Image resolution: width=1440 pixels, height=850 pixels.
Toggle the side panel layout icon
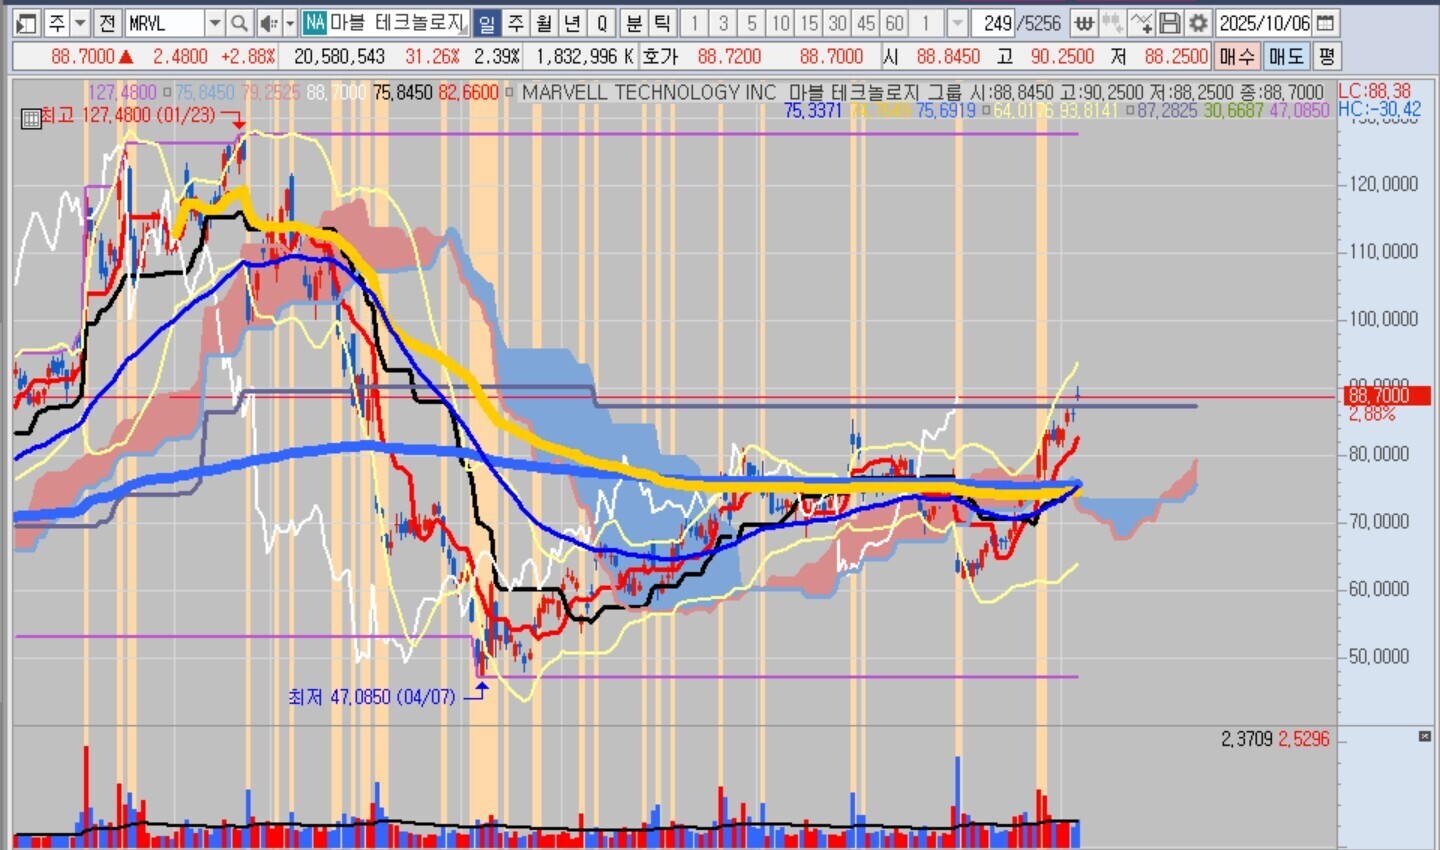click(27, 23)
